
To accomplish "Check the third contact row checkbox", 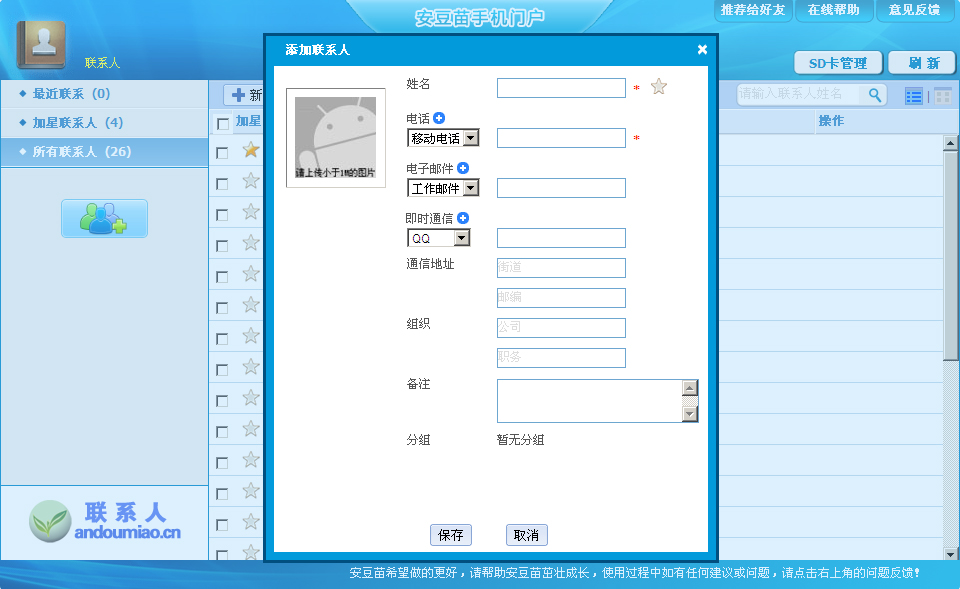I will (222, 215).
